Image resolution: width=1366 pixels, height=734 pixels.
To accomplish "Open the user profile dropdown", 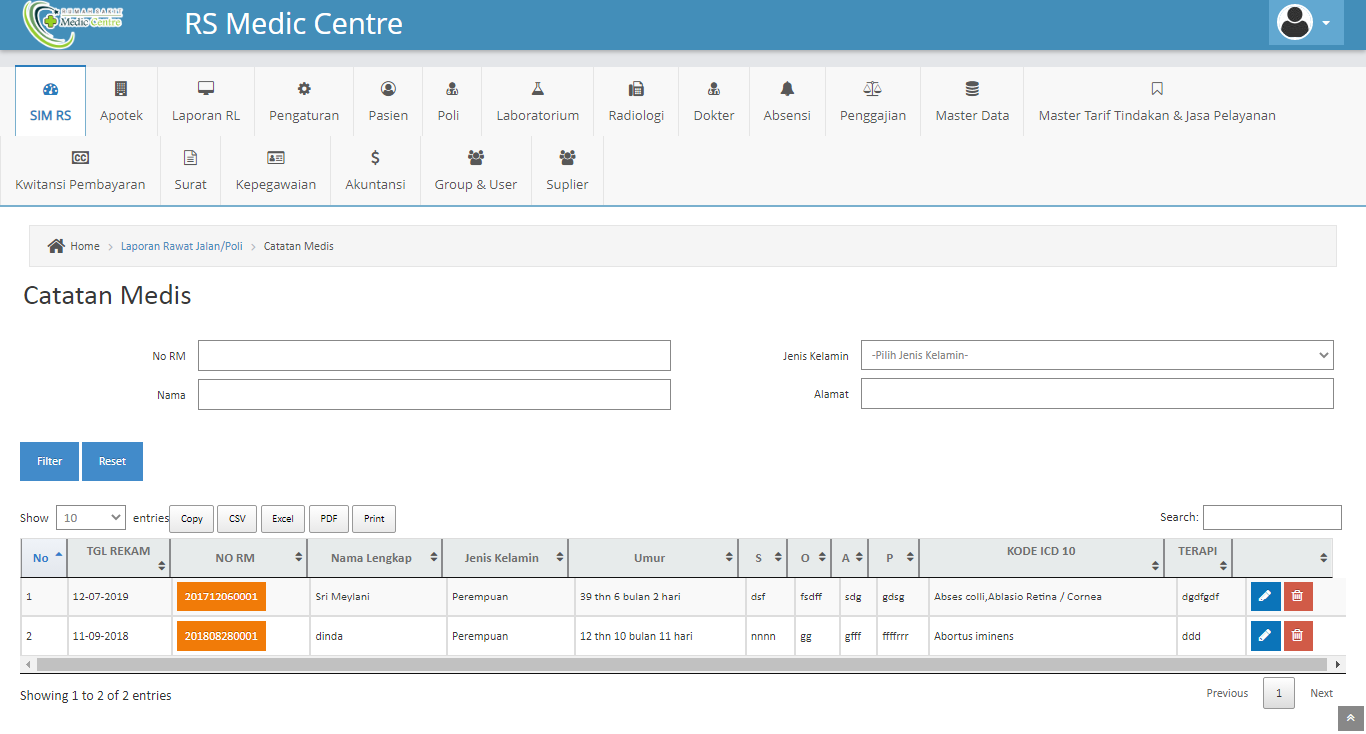I will 1306,22.
